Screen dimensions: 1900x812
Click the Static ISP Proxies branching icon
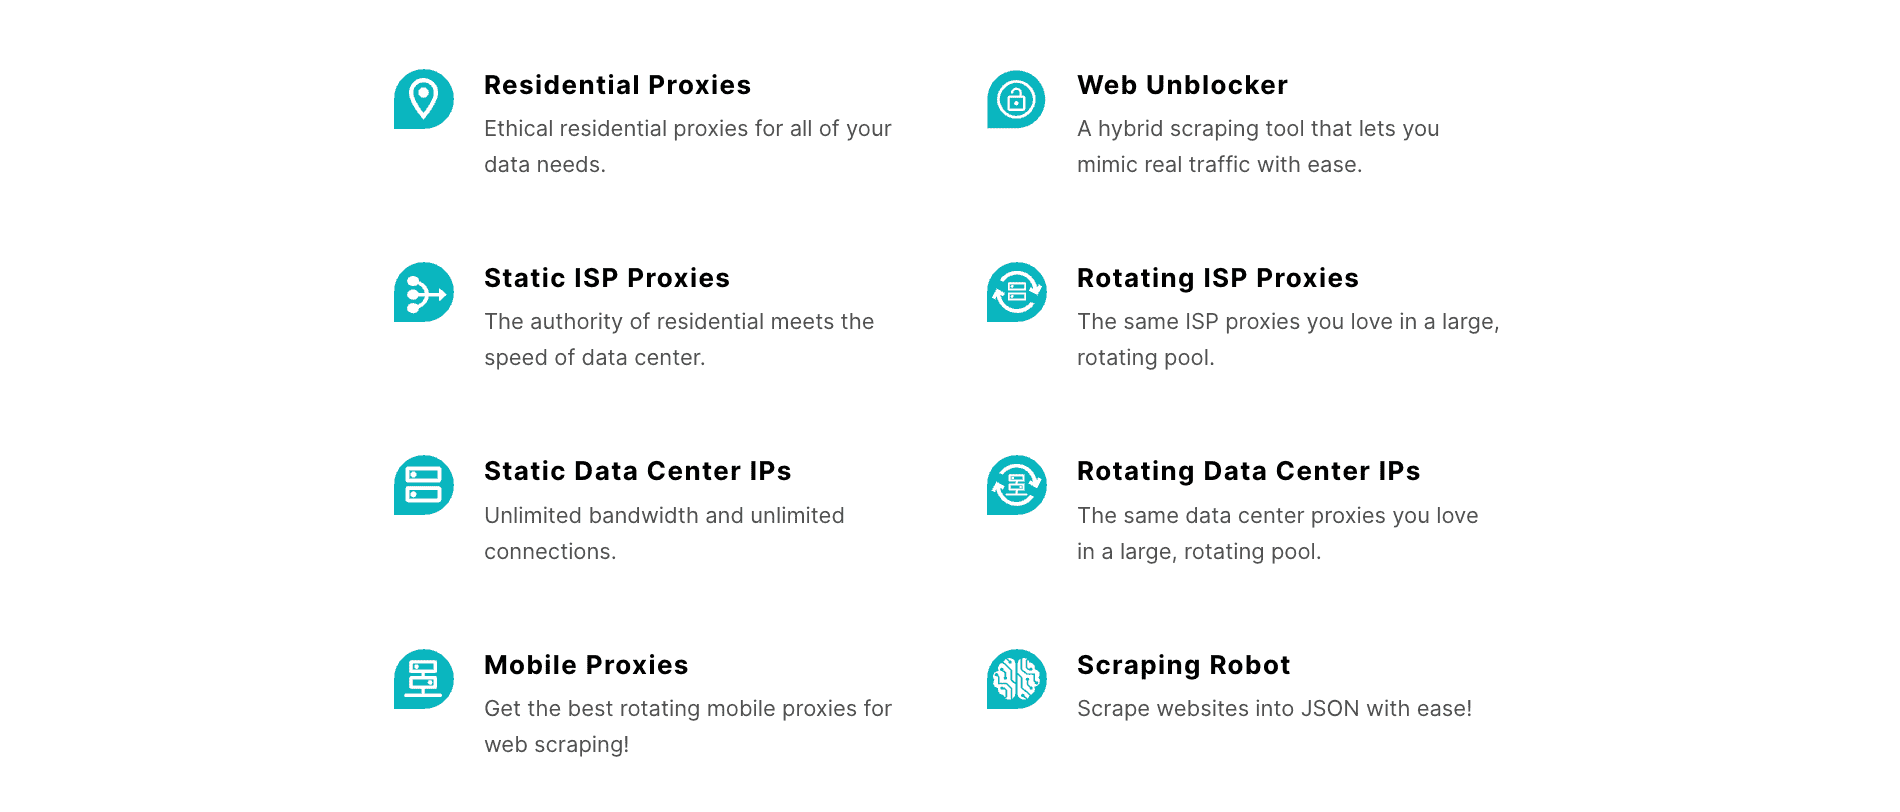(423, 292)
